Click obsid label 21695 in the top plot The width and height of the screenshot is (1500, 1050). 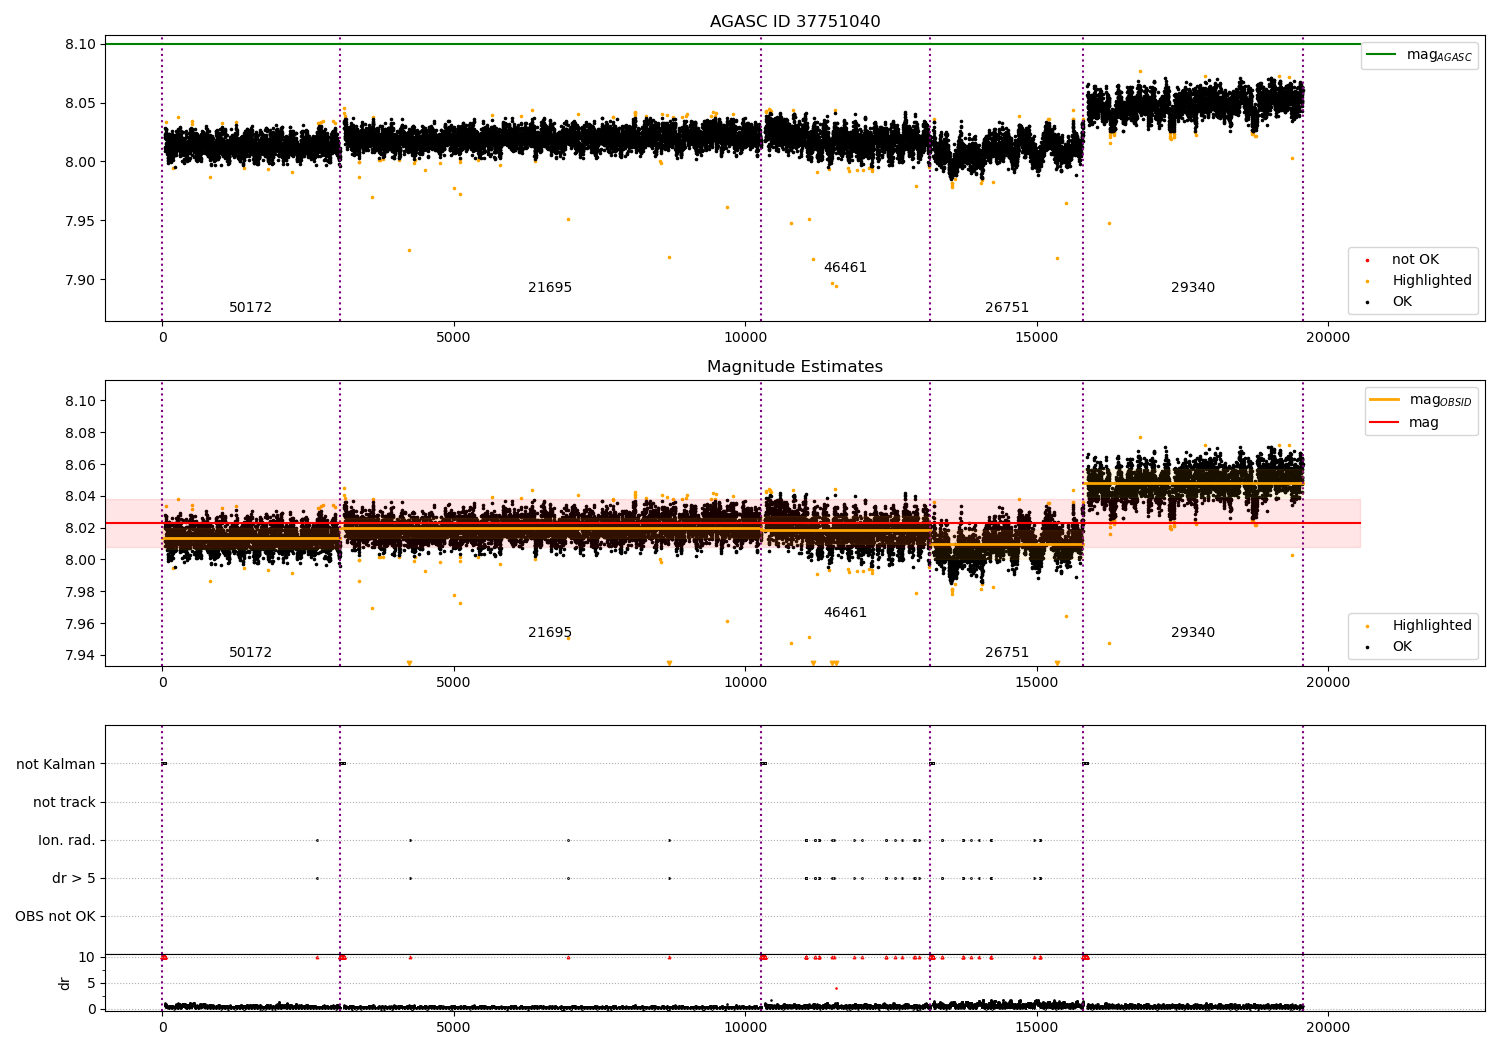tap(550, 288)
